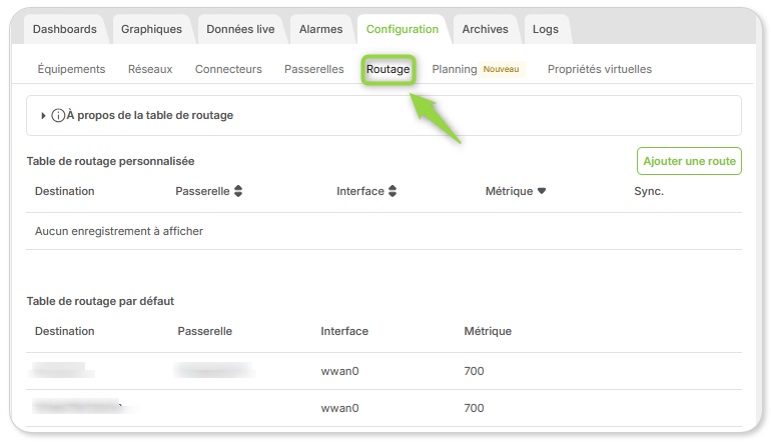Open the Propriétés virtuelles sub-tab

(x=599, y=69)
